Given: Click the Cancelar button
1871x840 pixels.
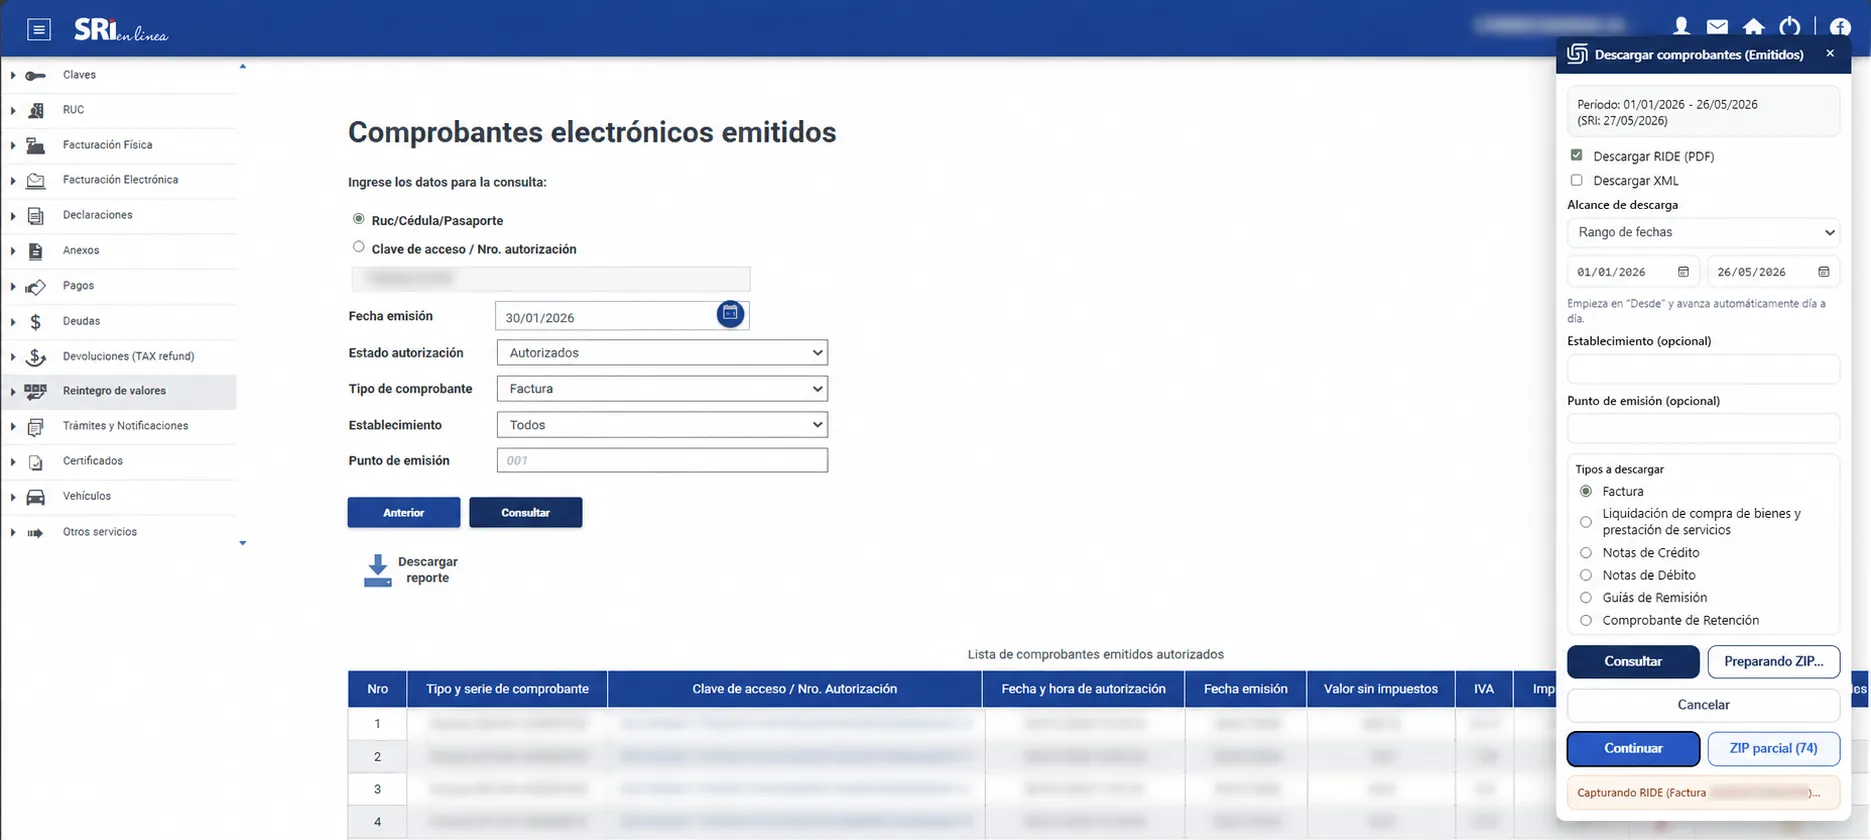Looking at the screenshot, I should (1703, 705).
